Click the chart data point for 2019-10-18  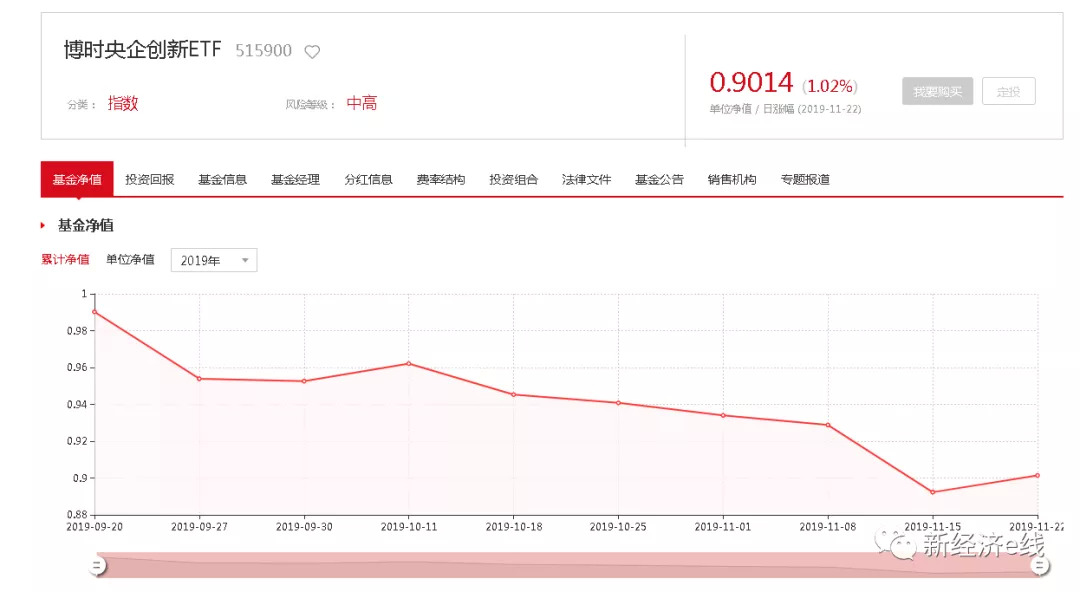(x=514, y=395)
